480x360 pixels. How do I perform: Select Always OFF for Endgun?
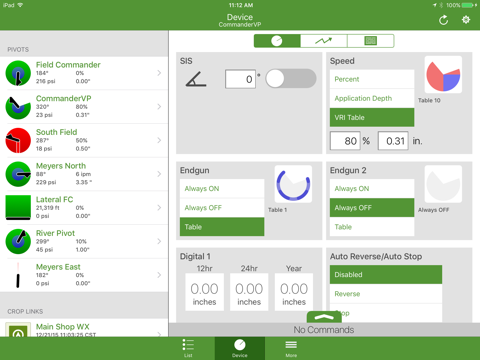[x=222, y=208]
